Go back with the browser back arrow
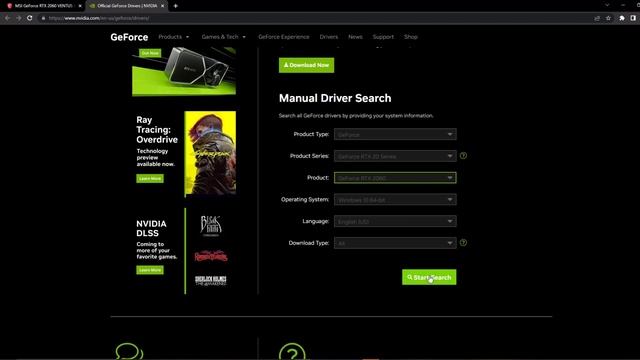This screenshot has width=640, height=360. pos(7,18)
